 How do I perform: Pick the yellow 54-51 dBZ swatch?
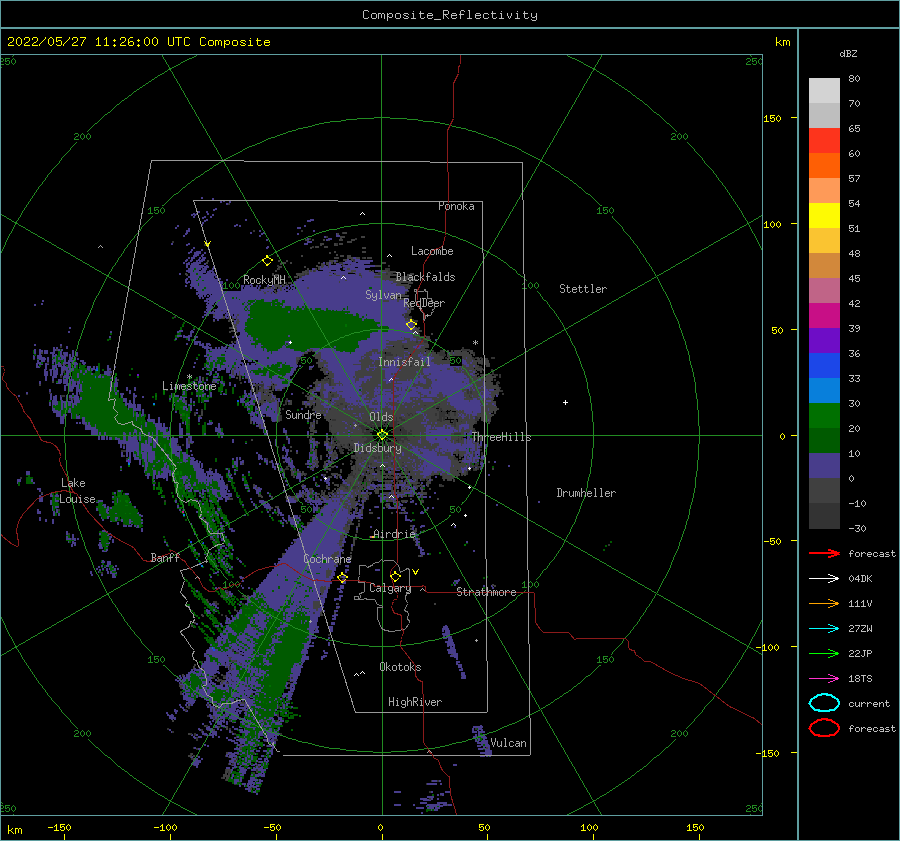pyautogui.click(x=824, y=216)
